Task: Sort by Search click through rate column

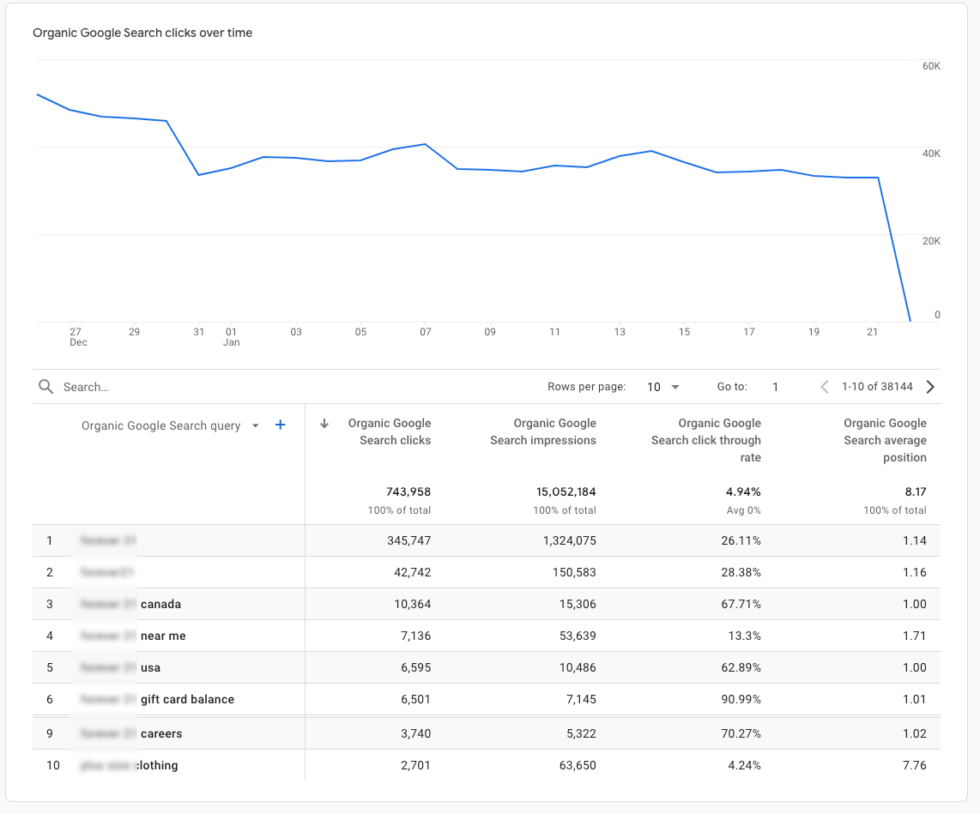Action: [x=706, y=440]
